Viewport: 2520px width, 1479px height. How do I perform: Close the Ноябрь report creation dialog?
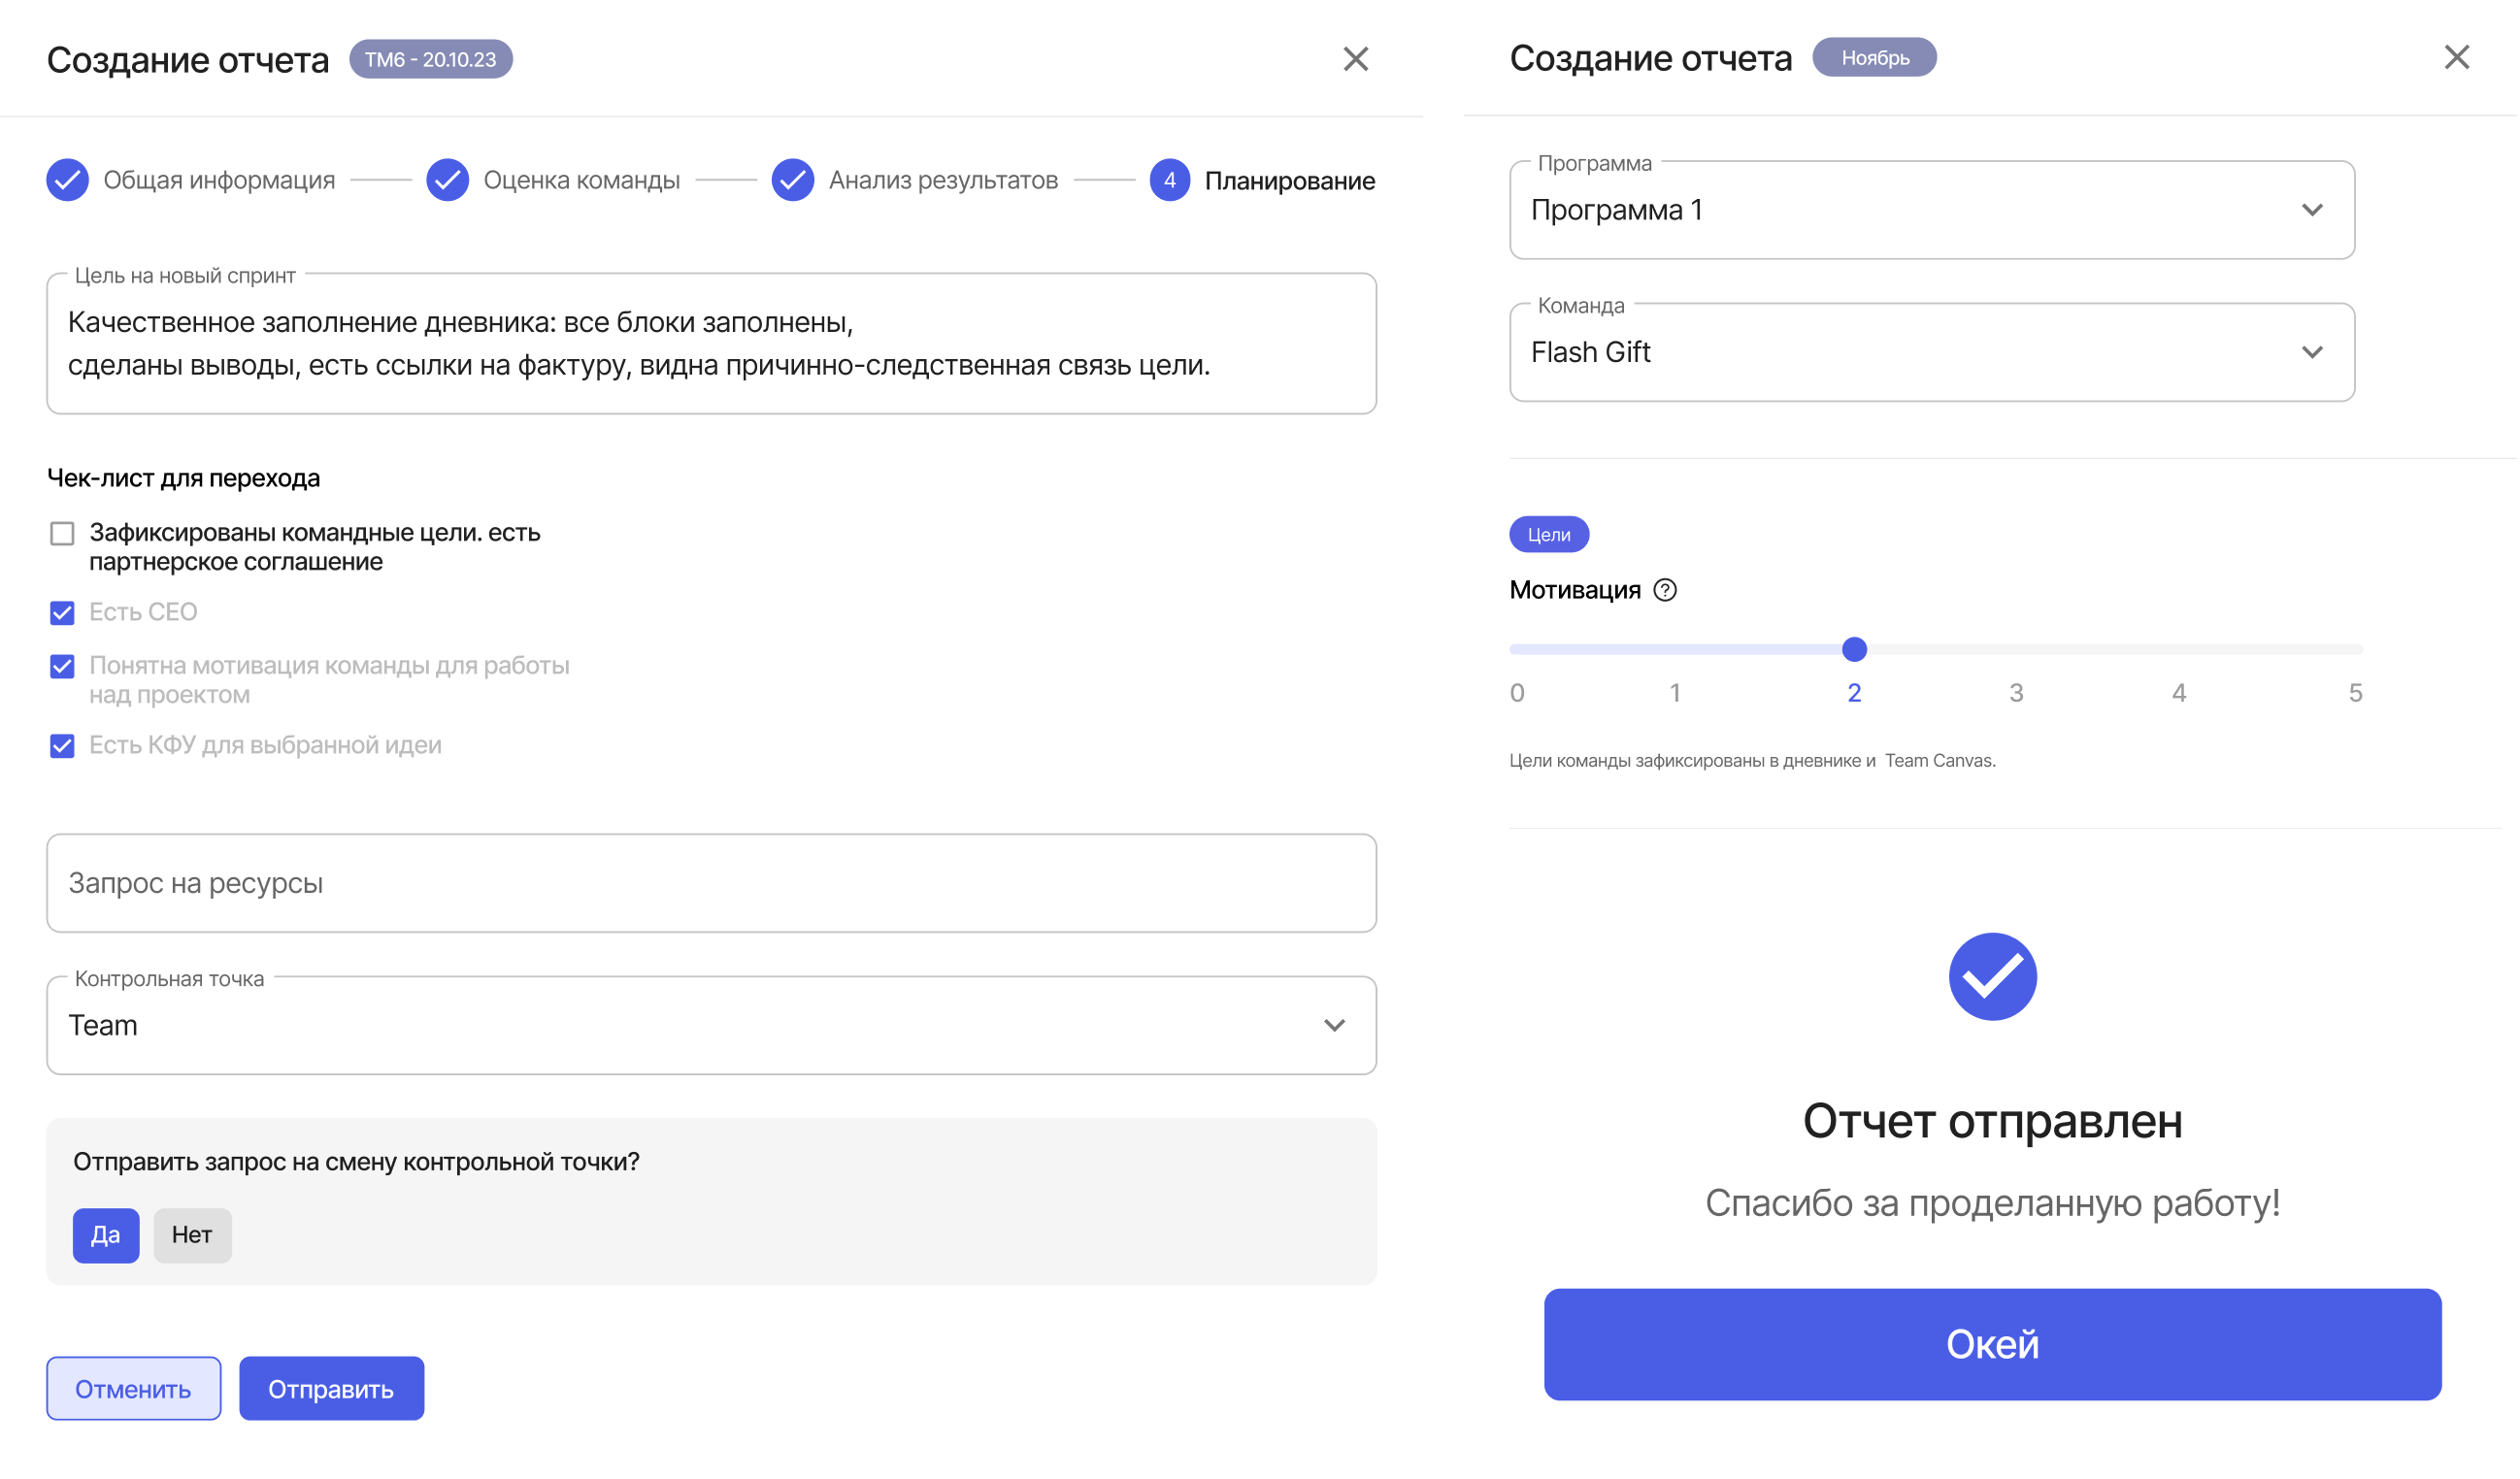[2456, 57]
